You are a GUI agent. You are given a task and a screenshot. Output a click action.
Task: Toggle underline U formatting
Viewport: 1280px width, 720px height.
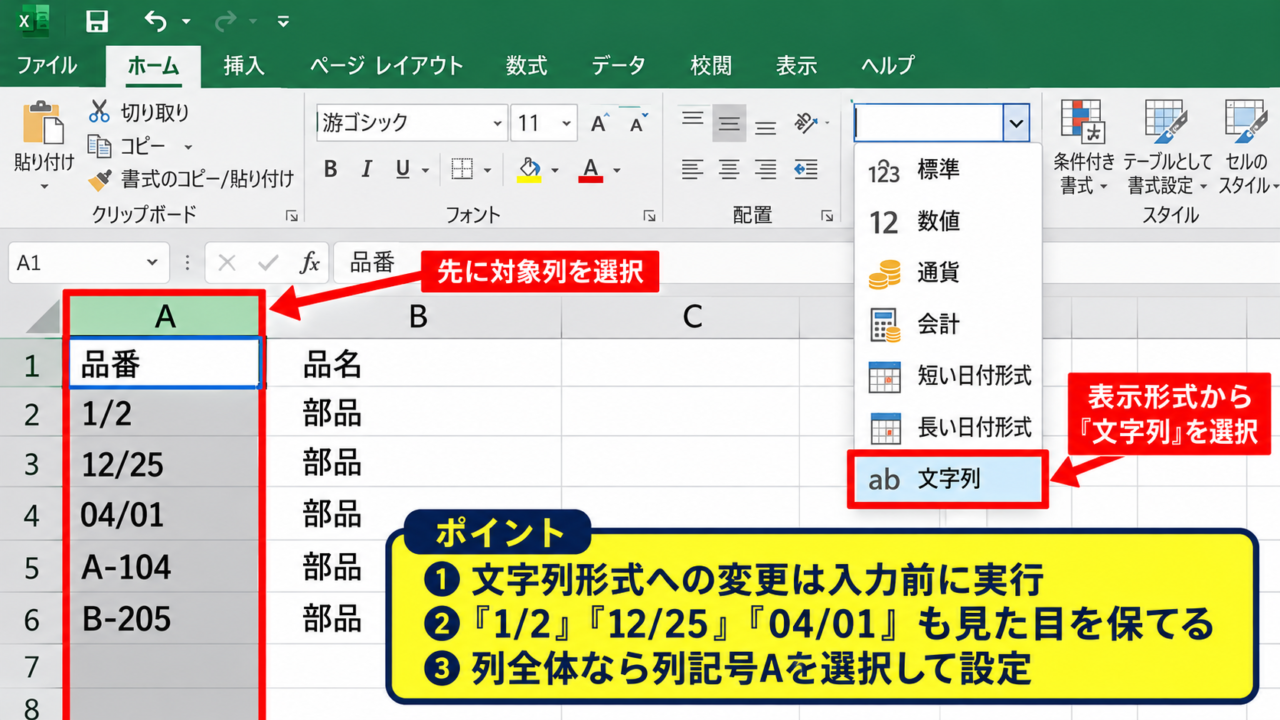click(x=402, y=170)
